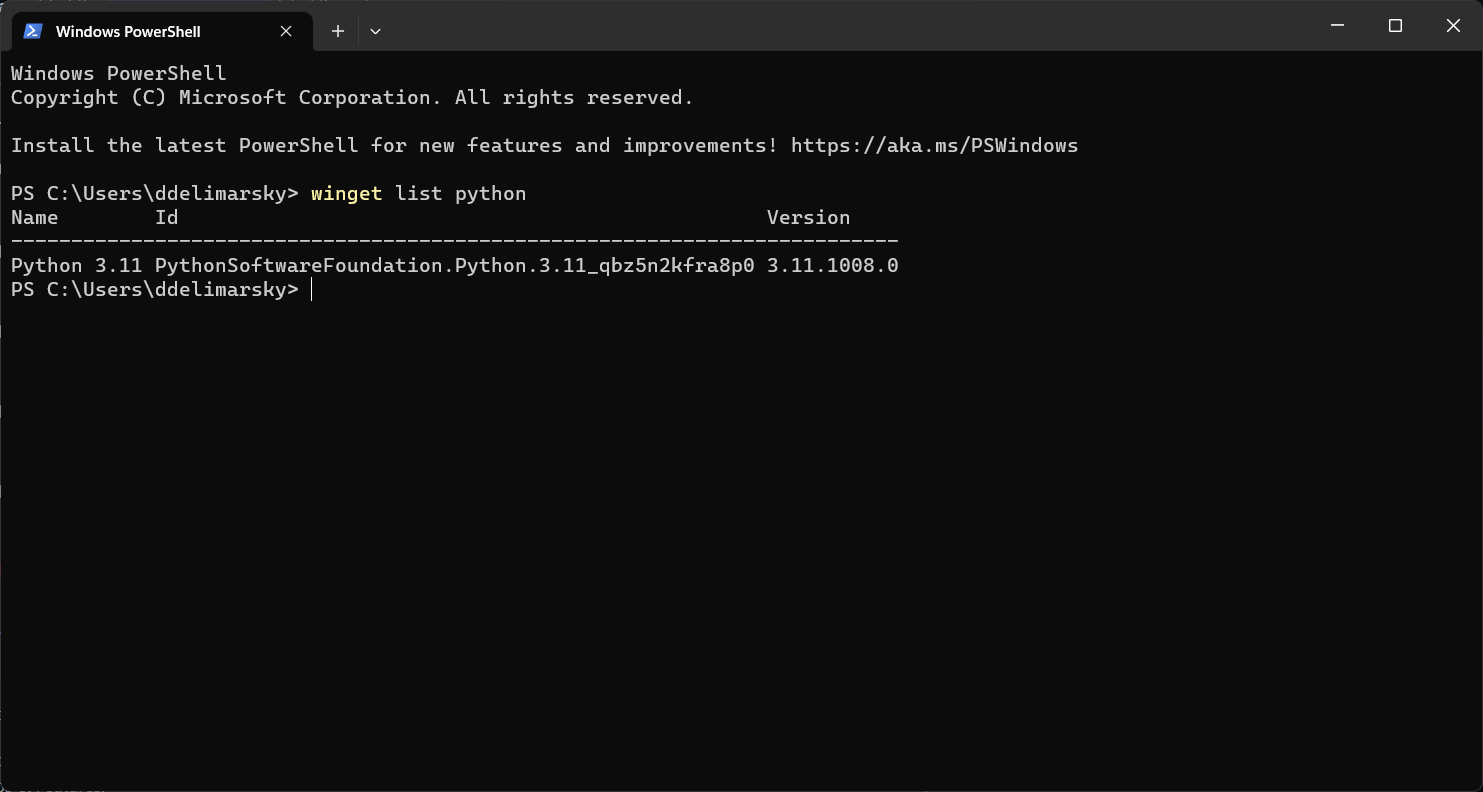Click the version number 3.11.1008.0
This screenshot has width=1483, height=792.
832,265
